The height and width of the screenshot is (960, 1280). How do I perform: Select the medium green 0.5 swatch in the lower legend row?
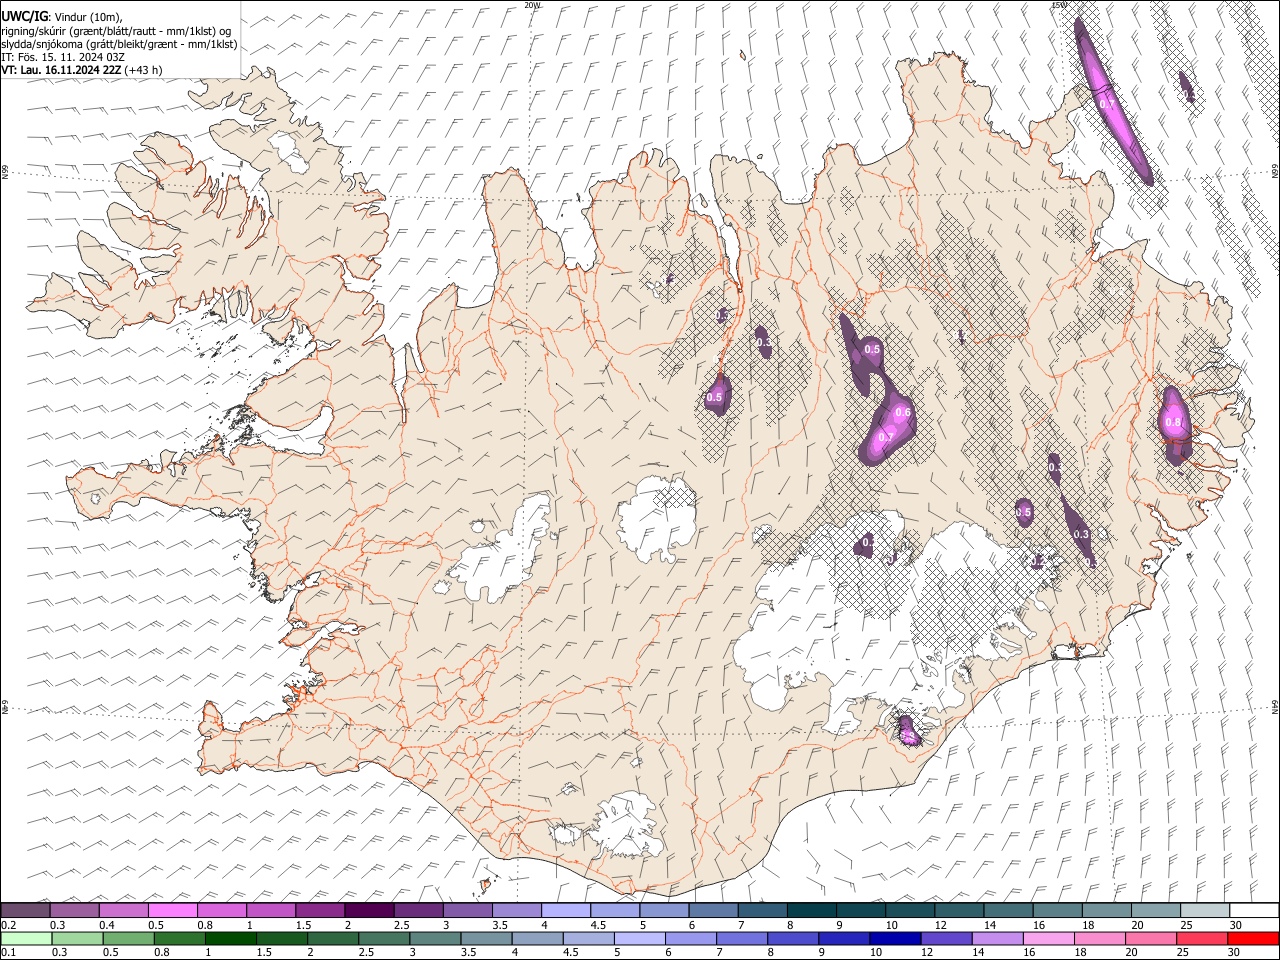pos(129,938)
